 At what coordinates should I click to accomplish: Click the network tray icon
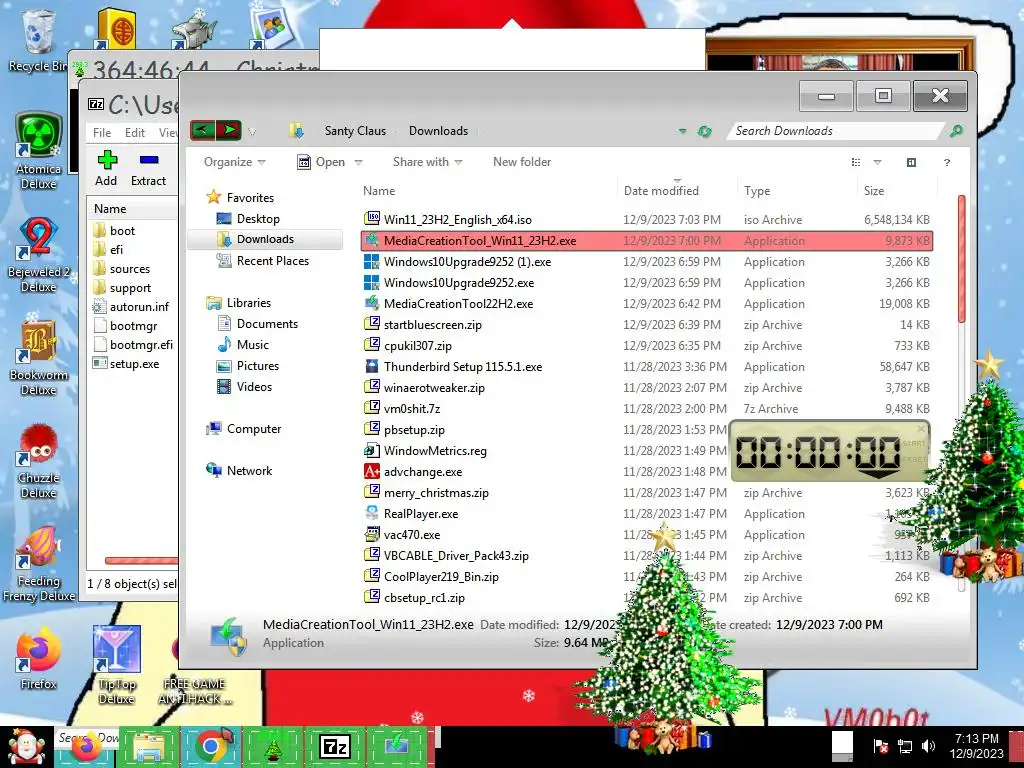(x=904, y=746)
